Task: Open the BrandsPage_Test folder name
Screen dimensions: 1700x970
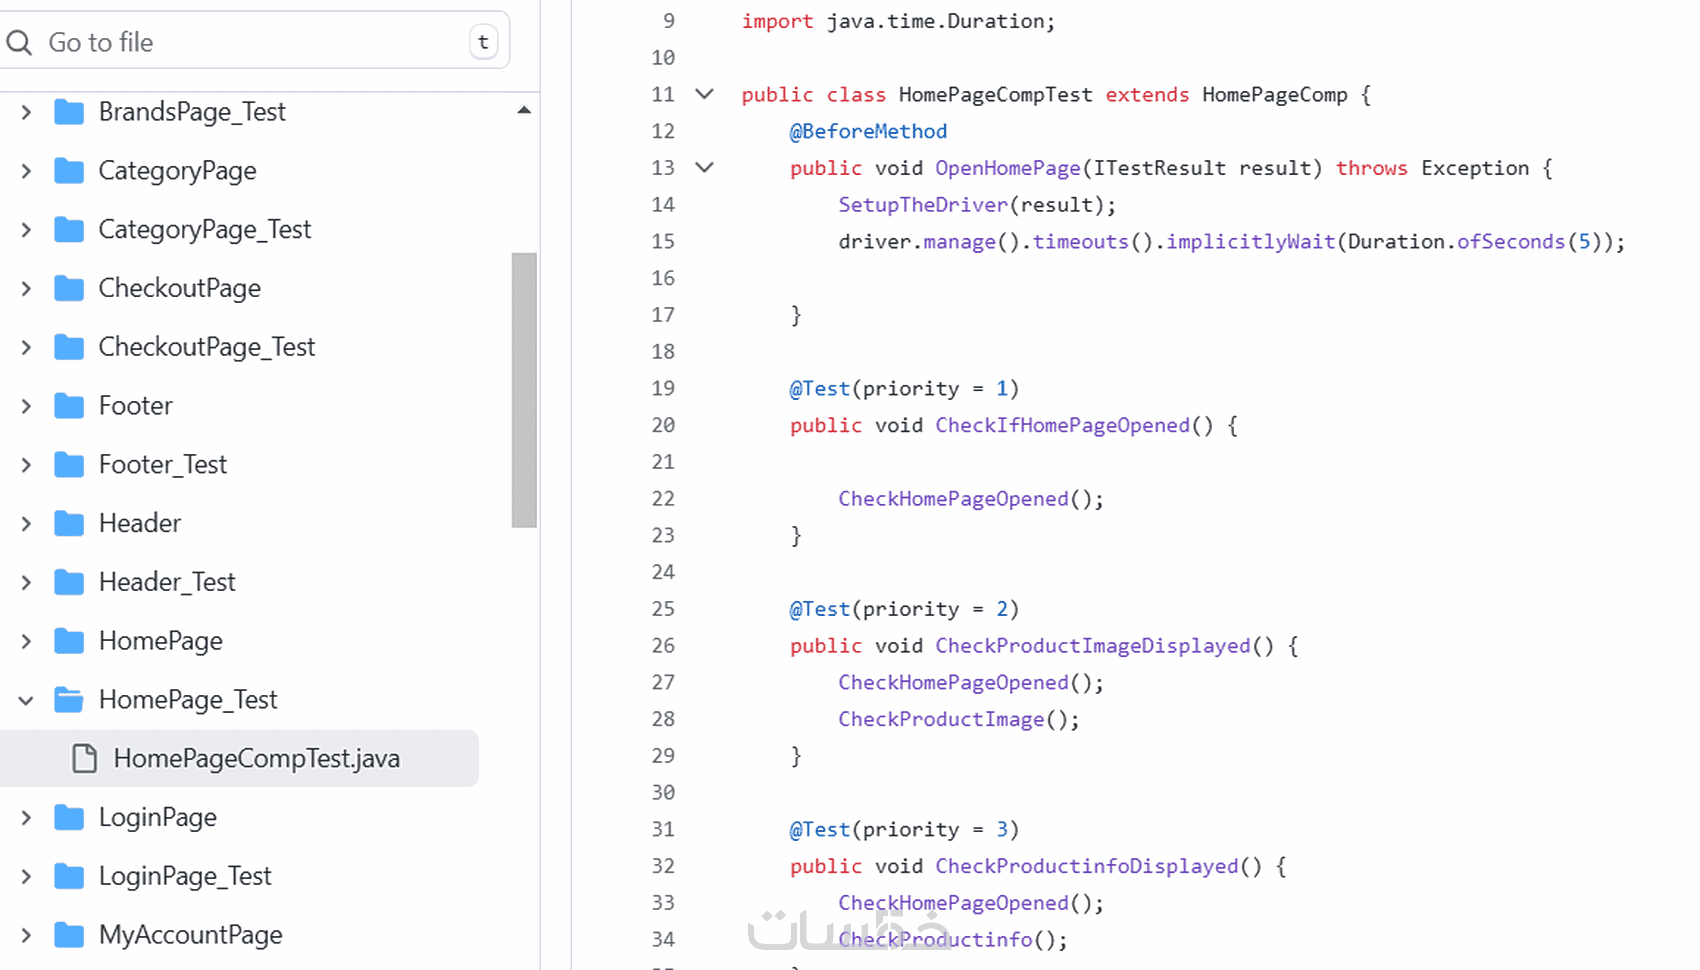Action: coord(192,112)
